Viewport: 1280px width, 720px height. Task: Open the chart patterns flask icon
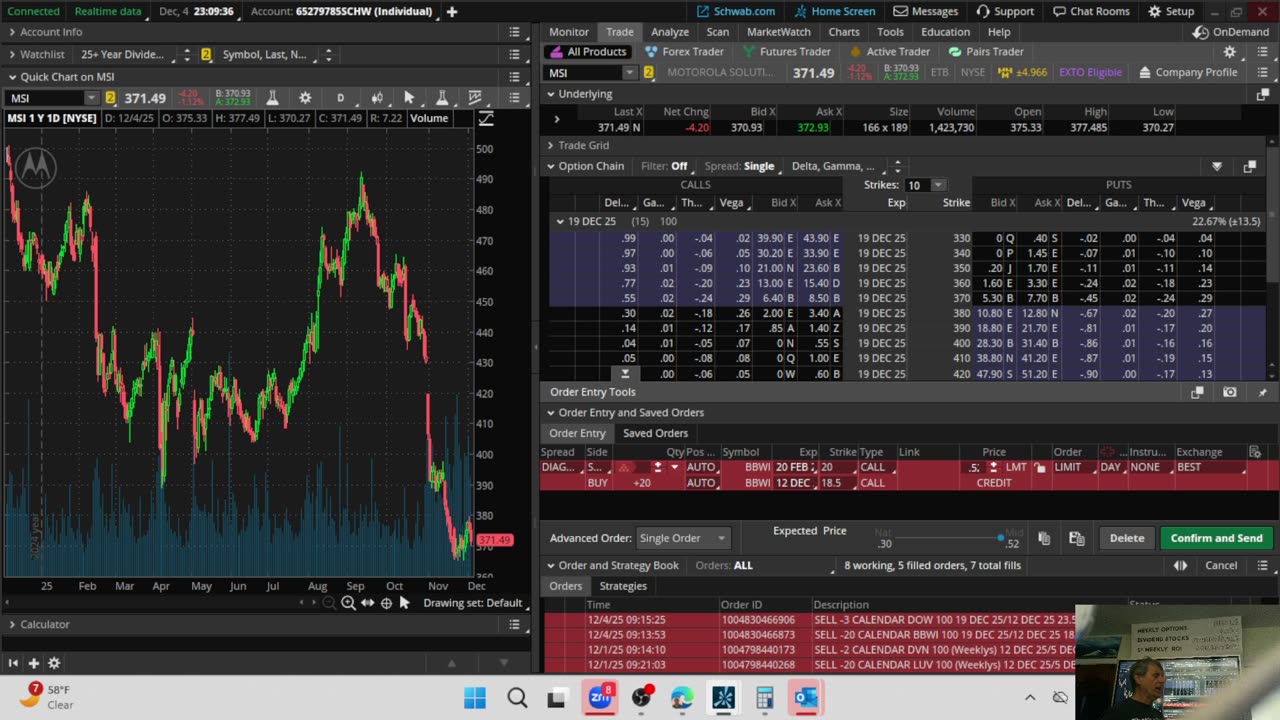click(x=442, y=98)
